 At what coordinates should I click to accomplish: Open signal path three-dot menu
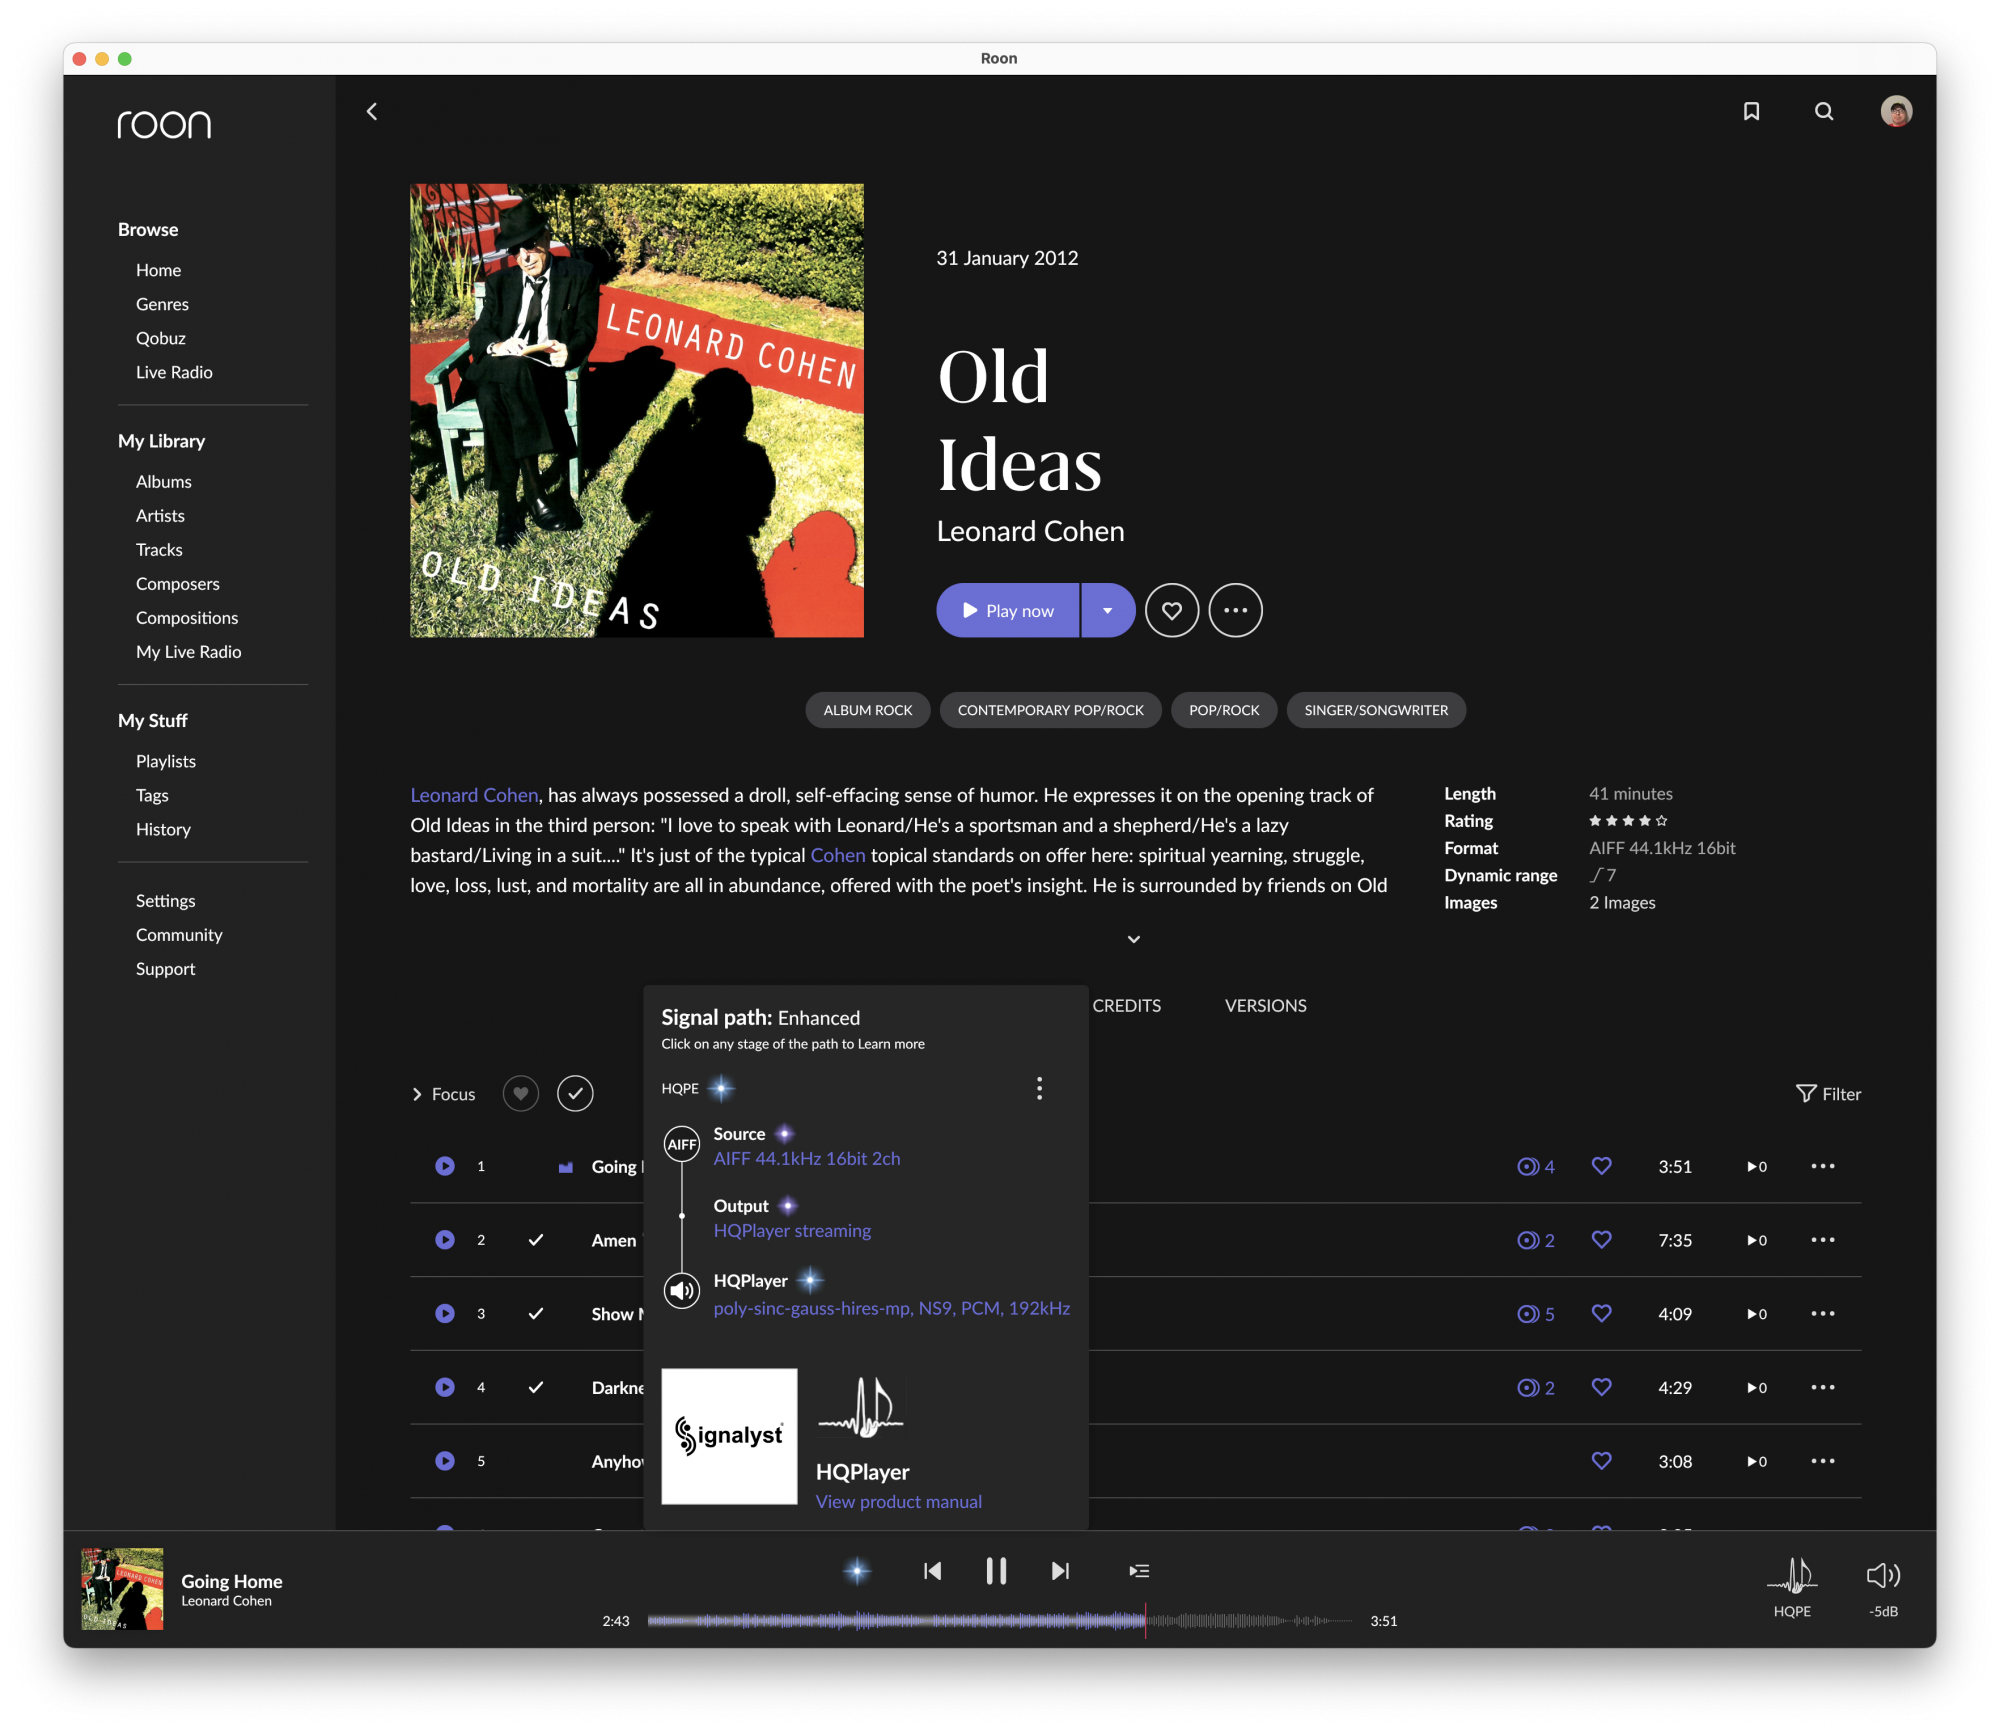[x=1040, y=1088]
